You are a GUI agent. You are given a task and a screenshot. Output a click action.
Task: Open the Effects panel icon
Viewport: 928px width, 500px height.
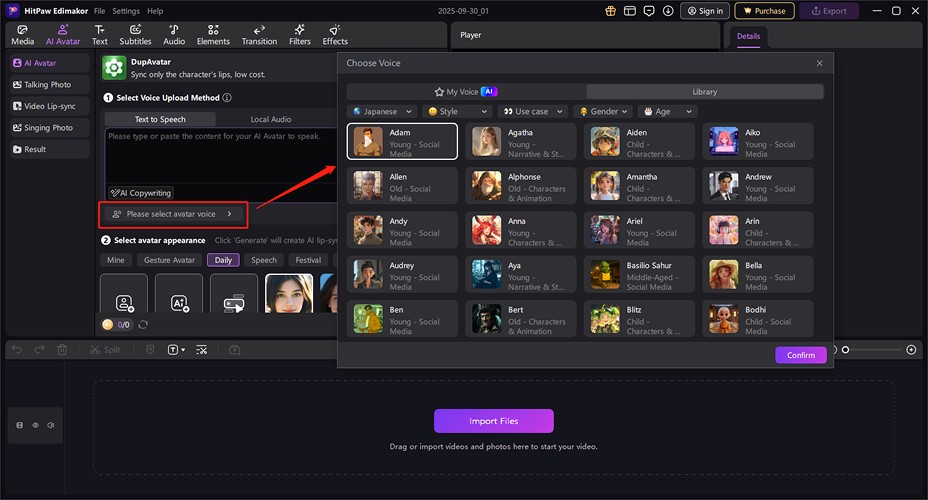click(x=335, y=35)
